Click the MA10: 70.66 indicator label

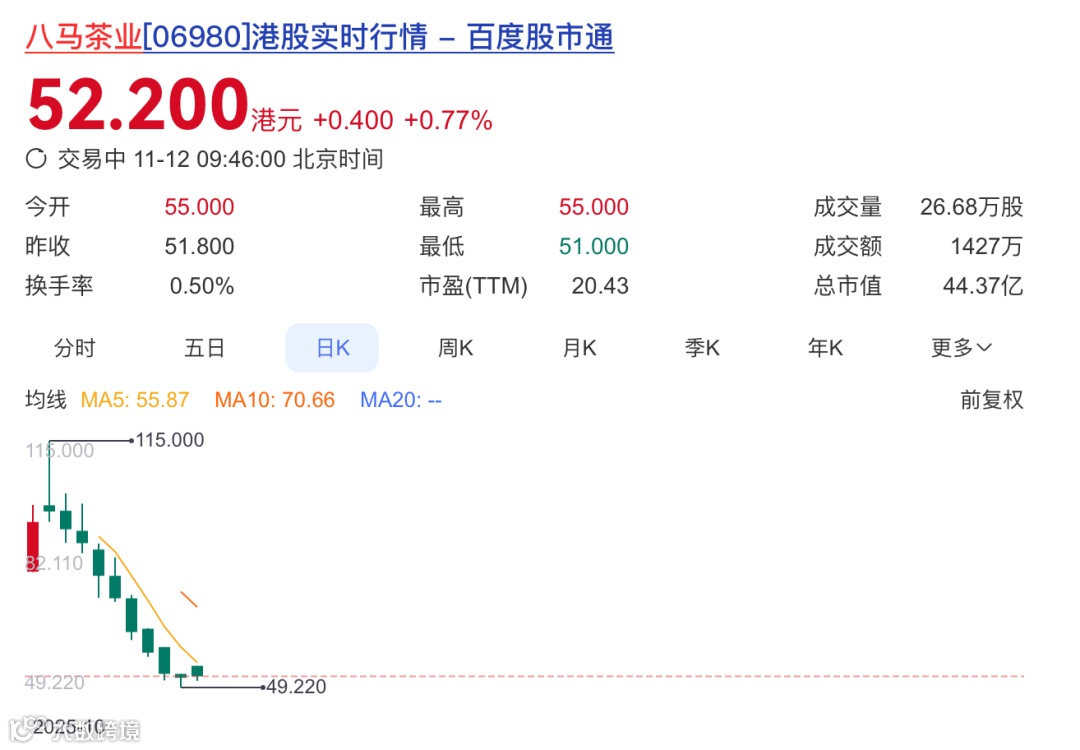click(275, 399)
